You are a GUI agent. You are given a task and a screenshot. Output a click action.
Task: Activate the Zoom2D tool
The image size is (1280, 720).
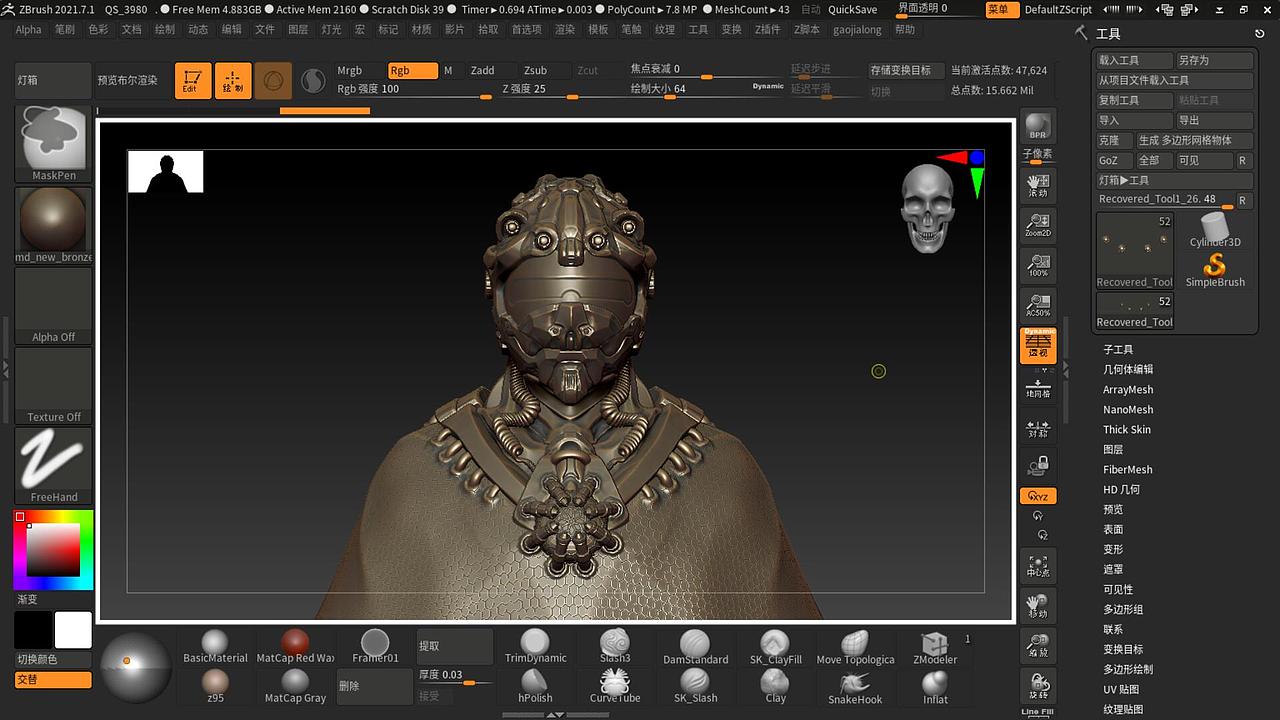1038,225
